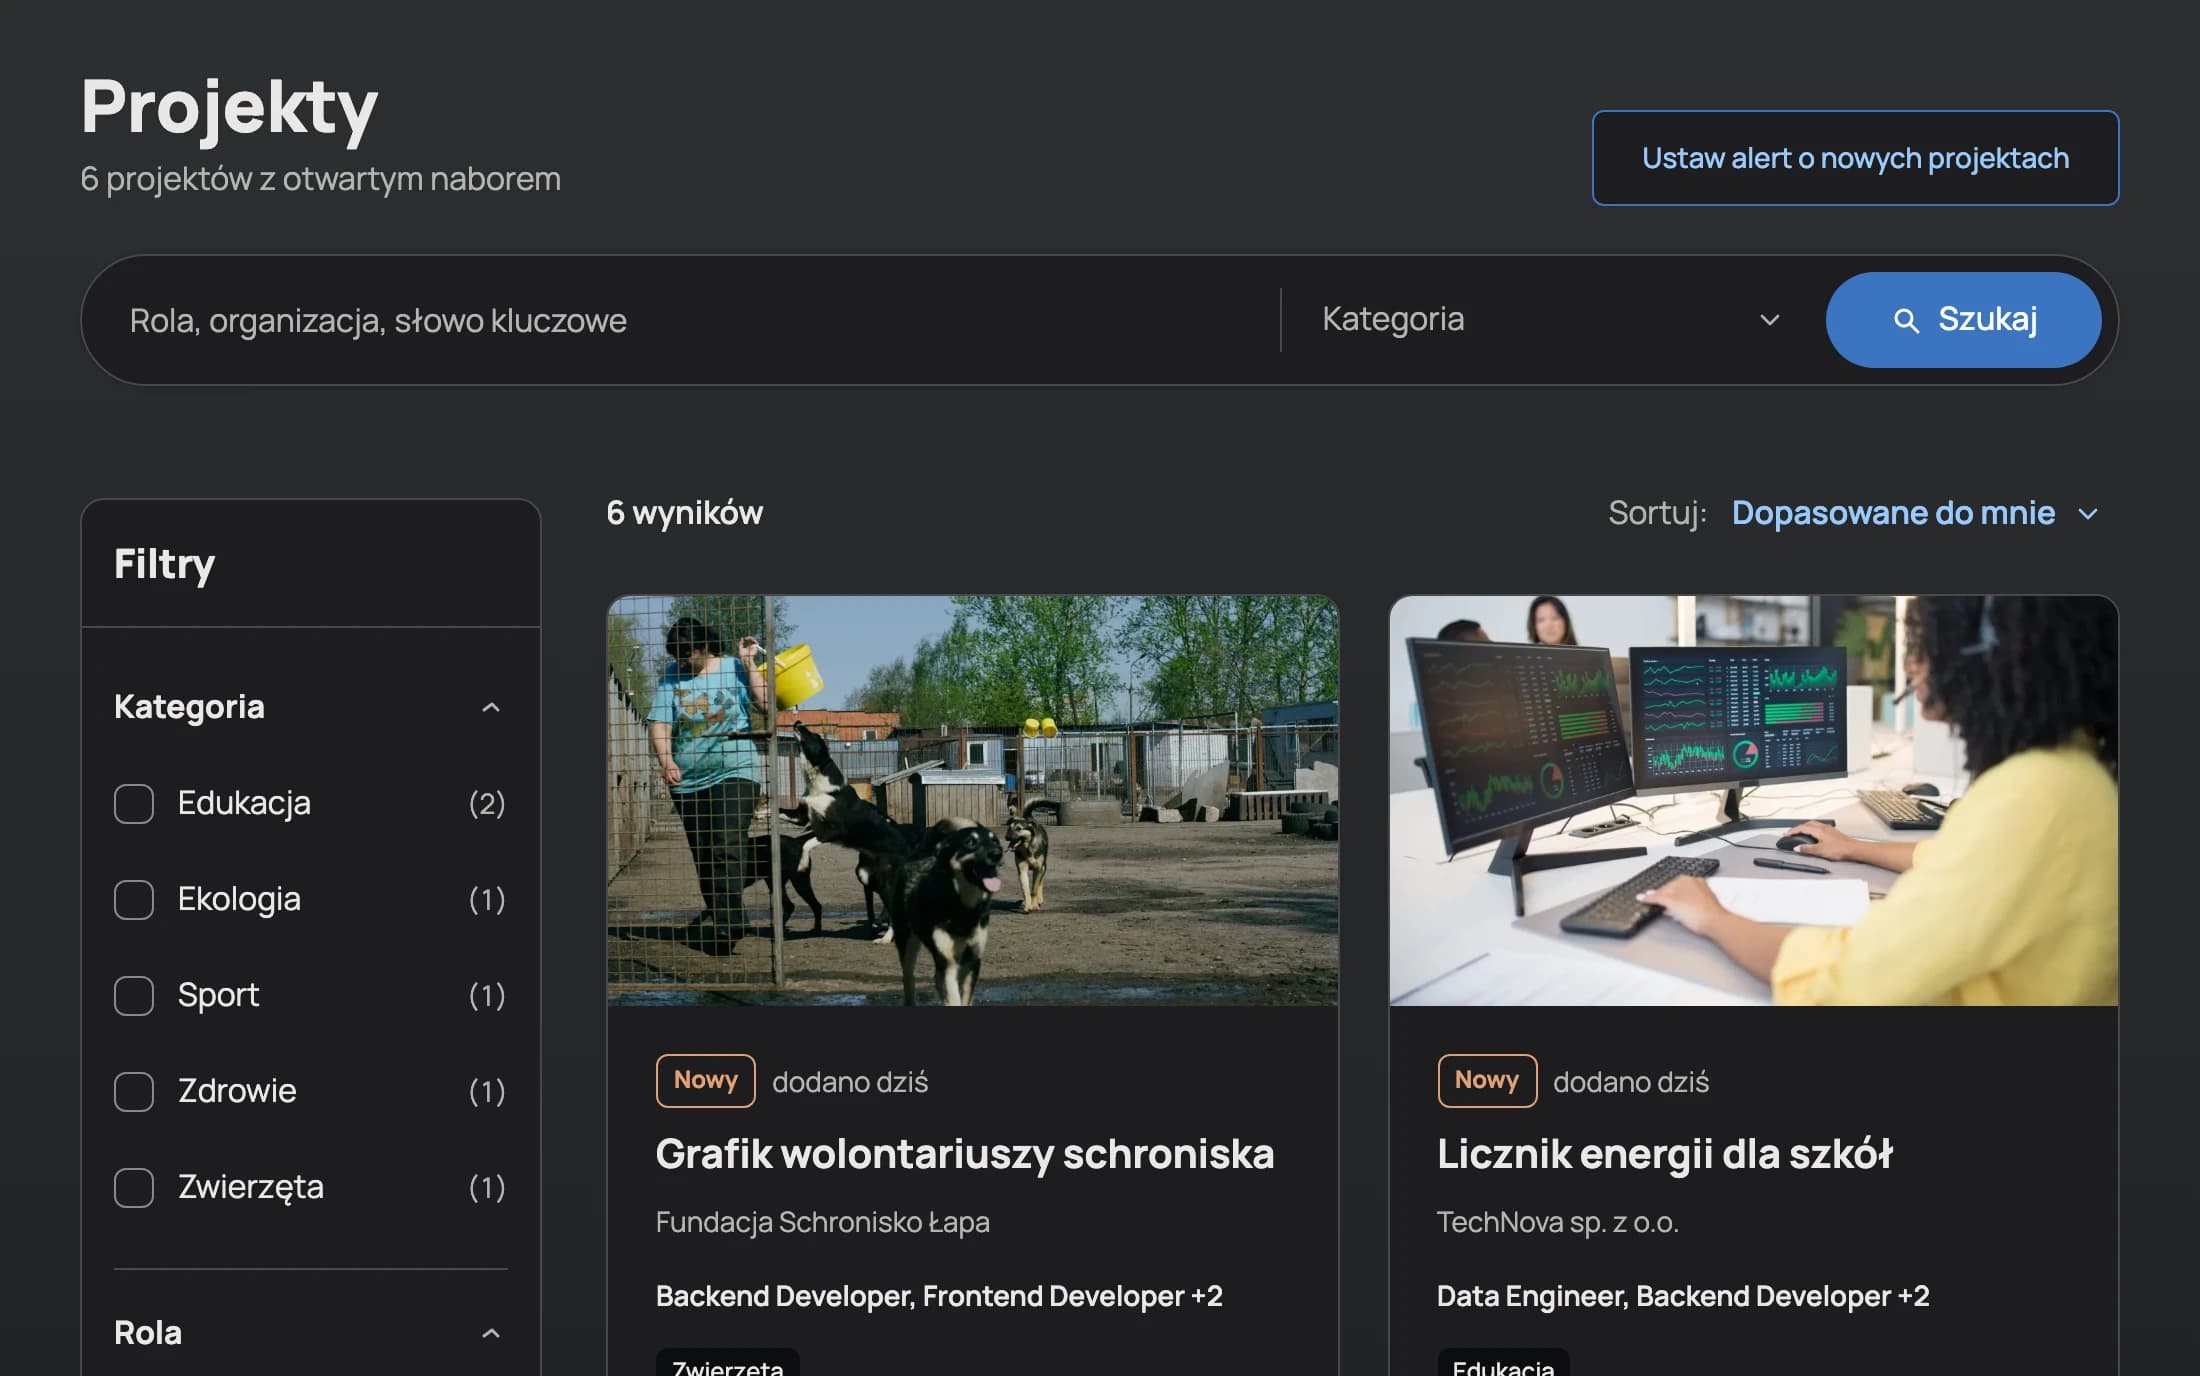Click the Szukaj search button
This screenshot has width=2200, height=1376.
[1963, 320]
